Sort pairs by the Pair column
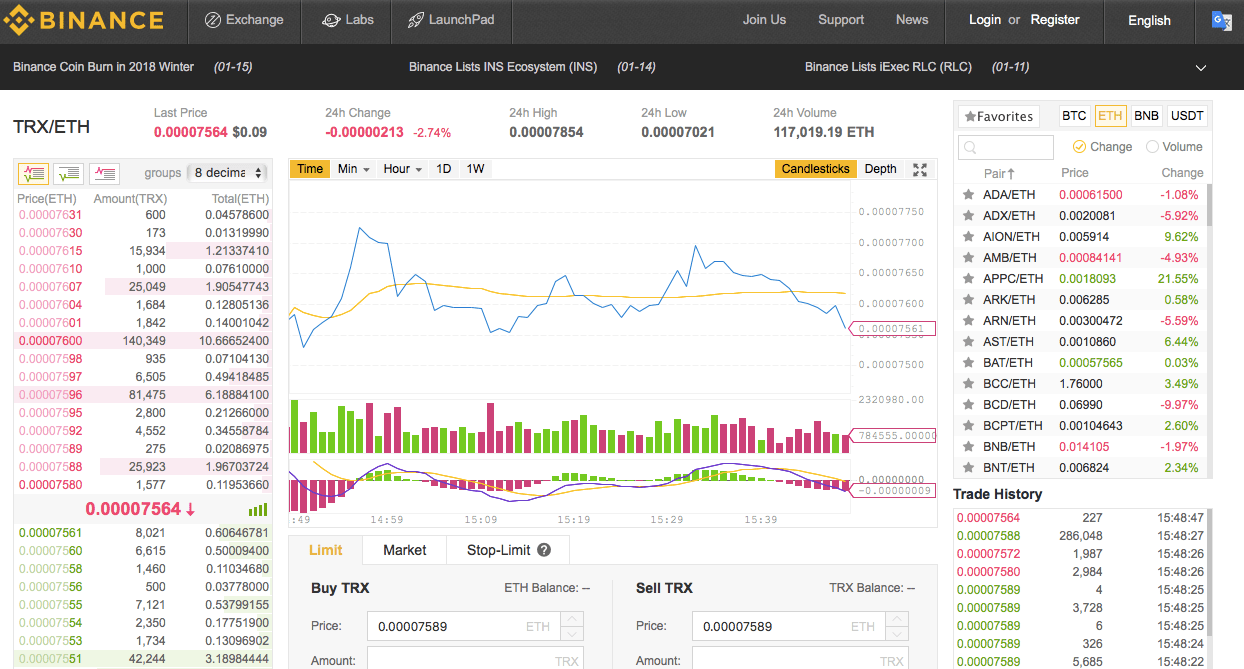This screenshot has height=669, width=1244. click(999, 173)
